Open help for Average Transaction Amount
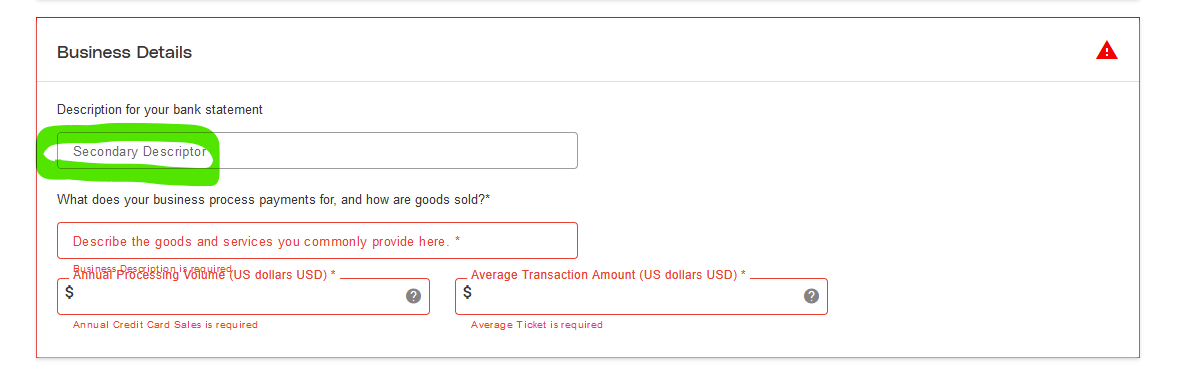Viewport: 1183px width, 372px height. click(x=811, y=296)
